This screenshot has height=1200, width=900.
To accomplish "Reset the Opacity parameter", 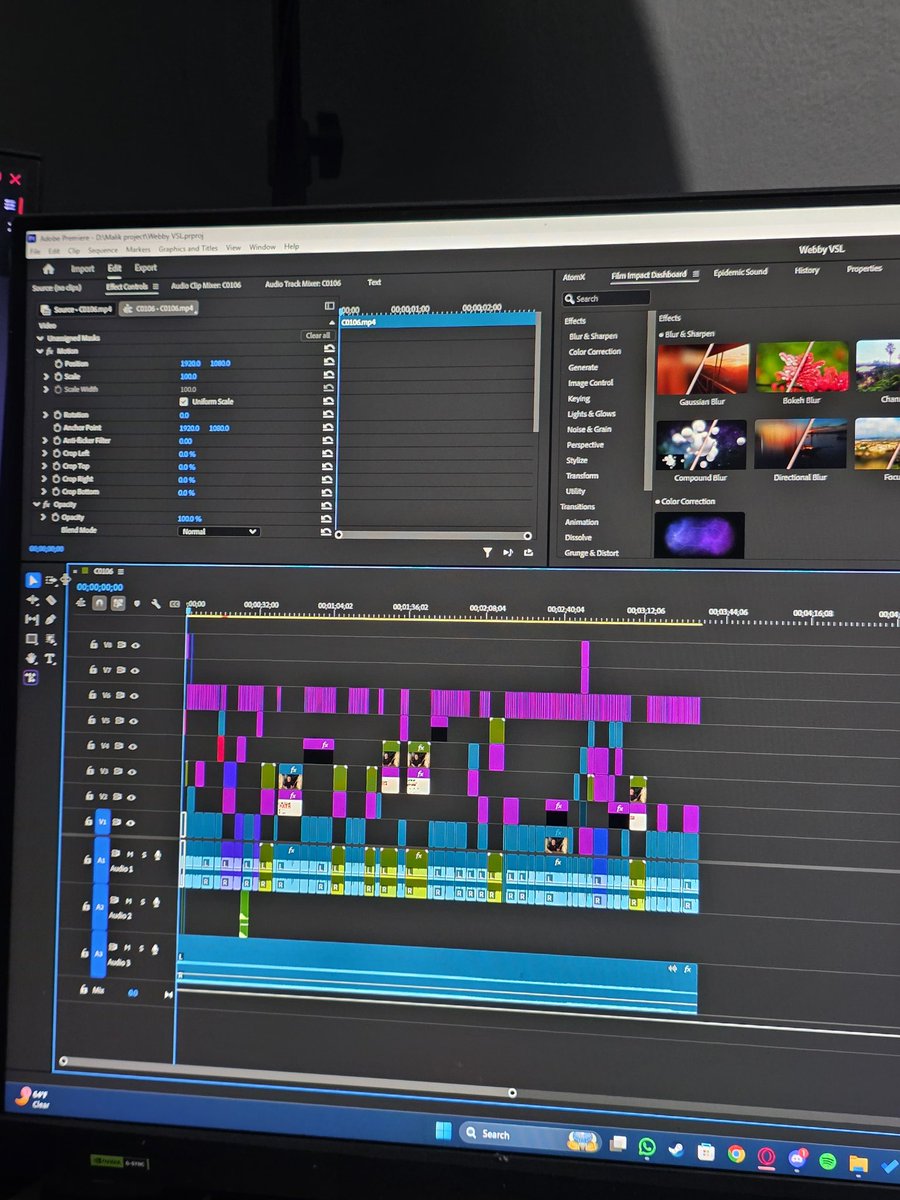I will click(x=328, y=518).
